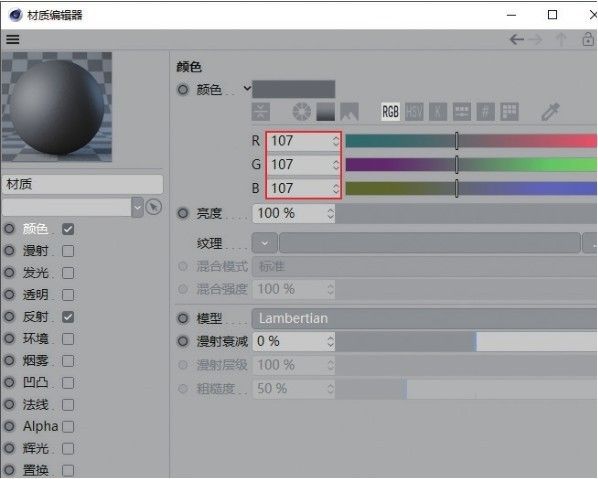Open the hamburger menu icon
598x479 pixels.
pyautogui.click(x=13, y=39)
